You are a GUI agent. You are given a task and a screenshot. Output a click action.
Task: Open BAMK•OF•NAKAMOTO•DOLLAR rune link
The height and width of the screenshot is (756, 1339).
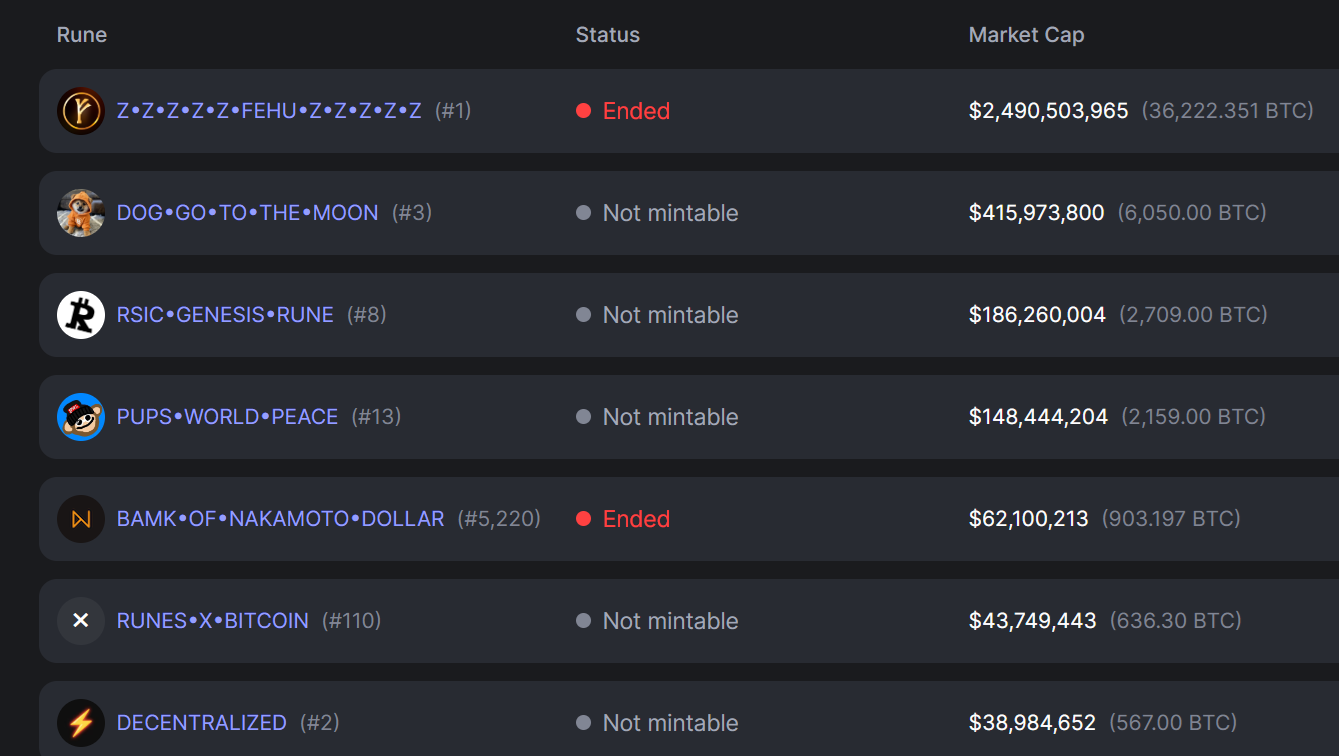tap(280, 519)
